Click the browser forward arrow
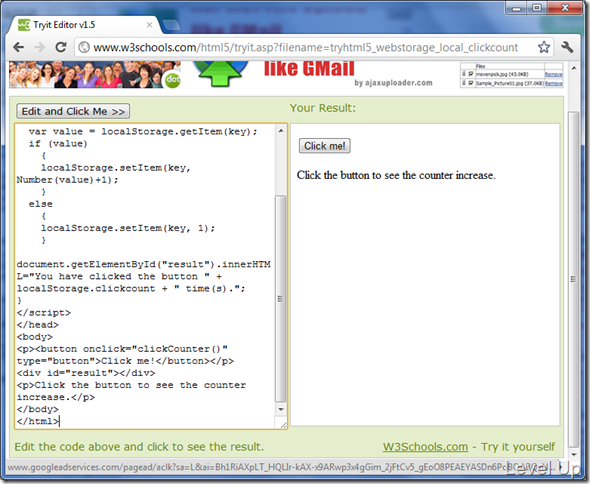The height and width of the screenshot is (484, 590). click(x=39, y=47)
